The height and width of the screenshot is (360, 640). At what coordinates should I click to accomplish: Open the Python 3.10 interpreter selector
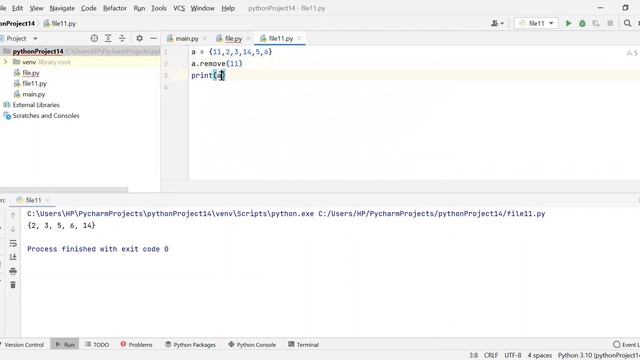pos(598,355)
